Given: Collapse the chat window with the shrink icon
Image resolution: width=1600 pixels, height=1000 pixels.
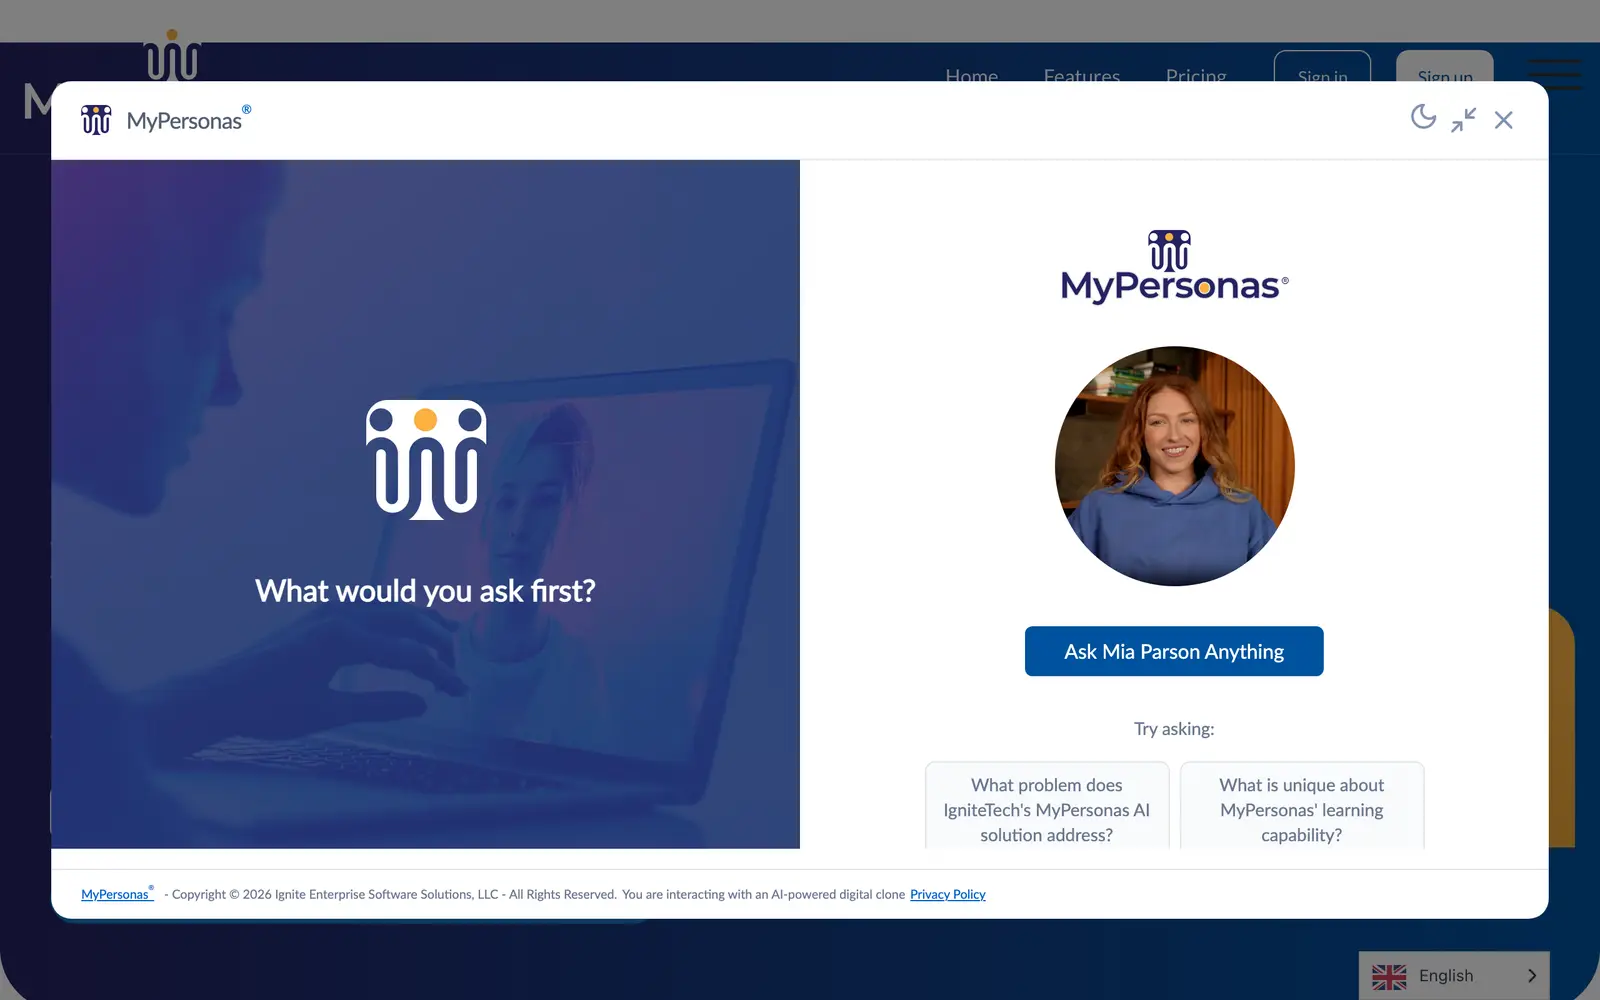Looking at the screenshot, I should pyautogui.click(x=1464, y=120).
